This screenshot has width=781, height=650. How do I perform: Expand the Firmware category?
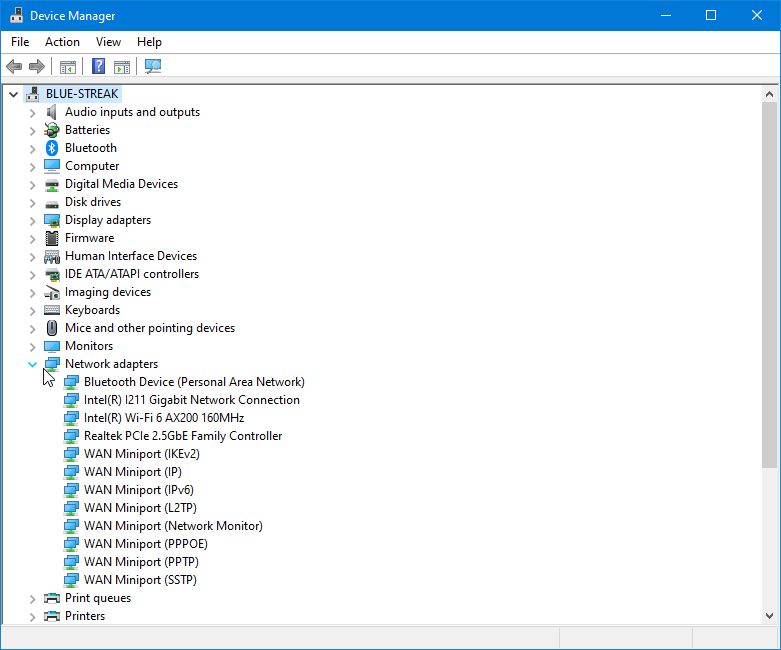coord(33,239)
